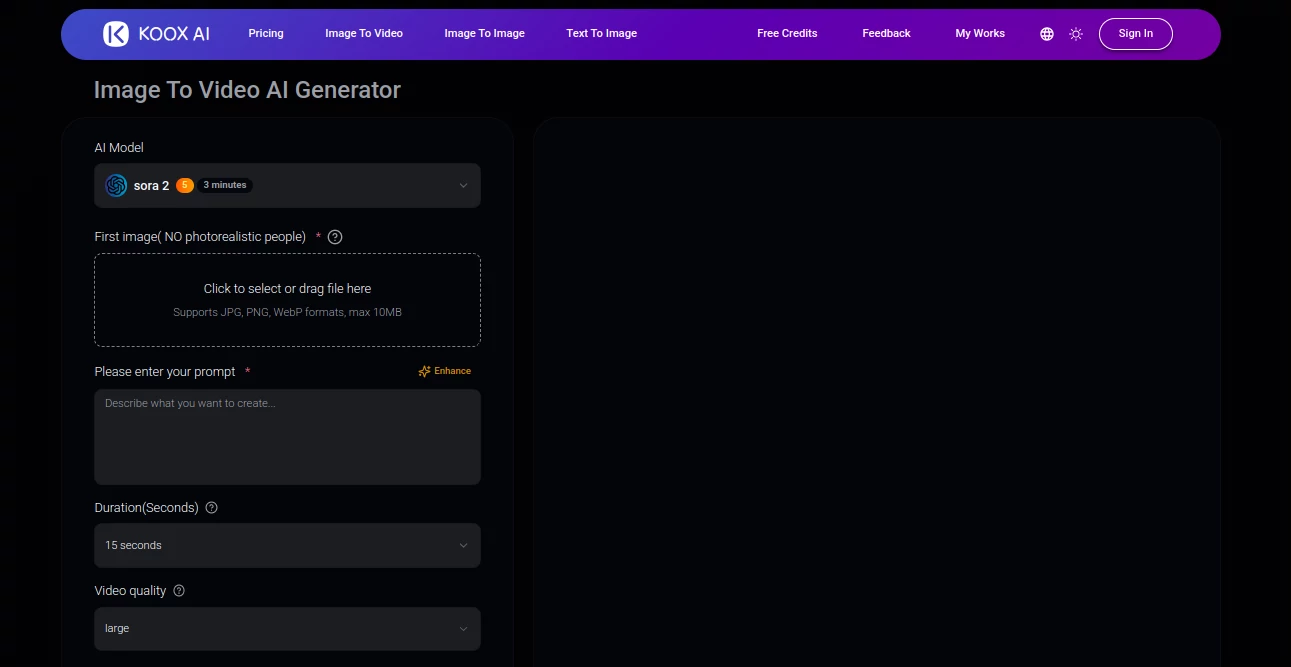
Task: Click the Feedback link
Action: point(885,33)
